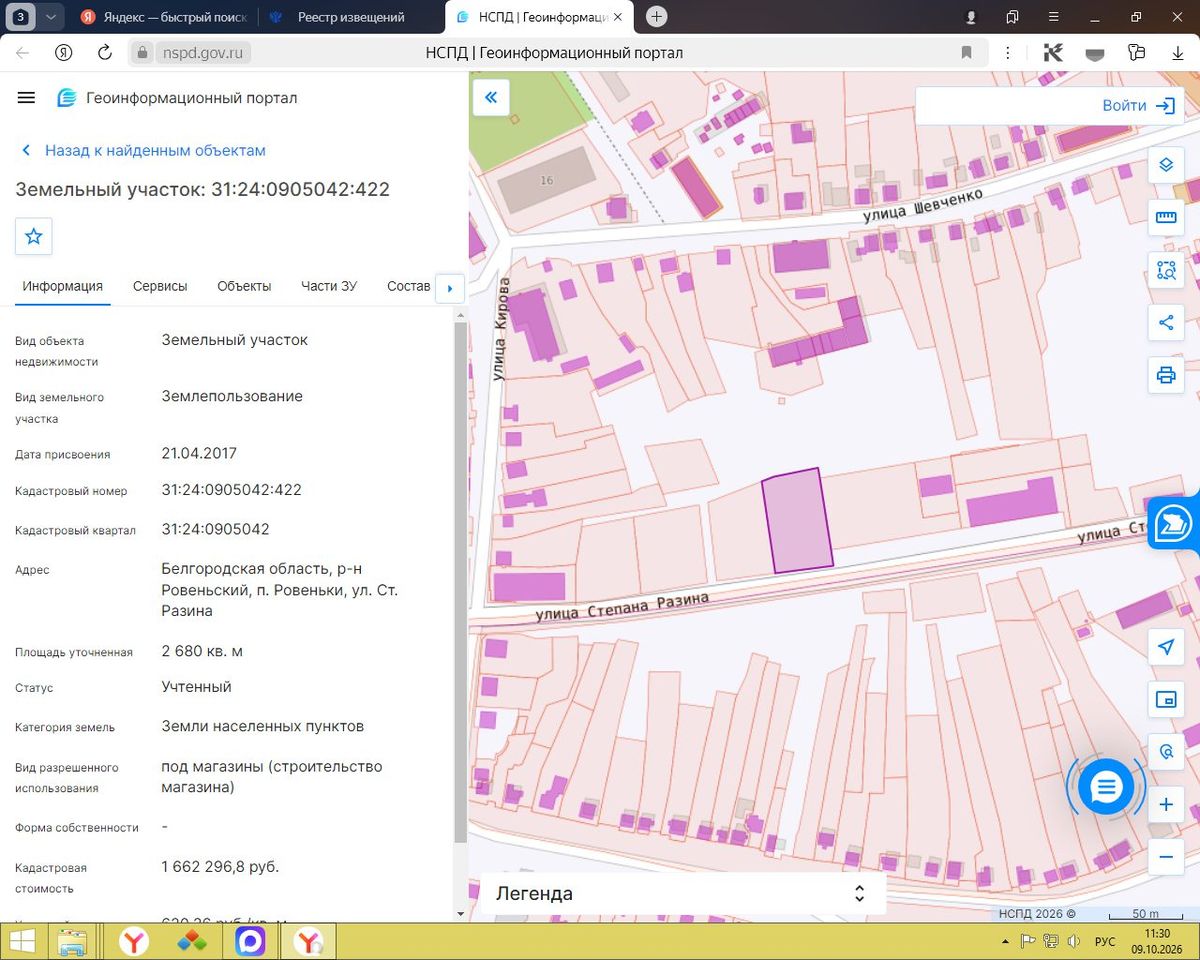The image size is (1200, 960).
Task: Open the chat support bubble
Action: [x=1105, y=787]
